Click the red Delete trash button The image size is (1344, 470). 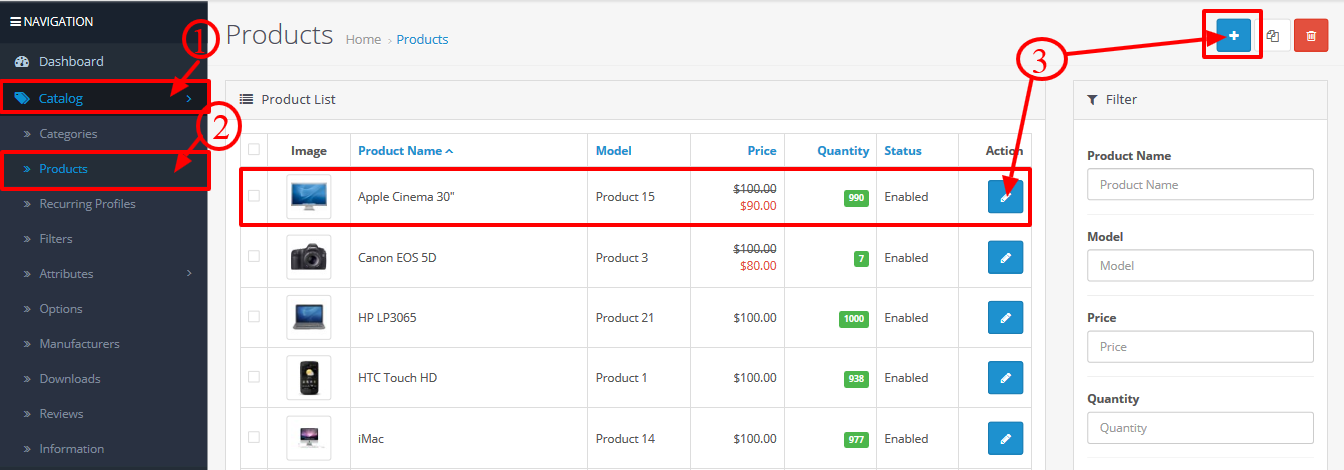pos(1311,36)
